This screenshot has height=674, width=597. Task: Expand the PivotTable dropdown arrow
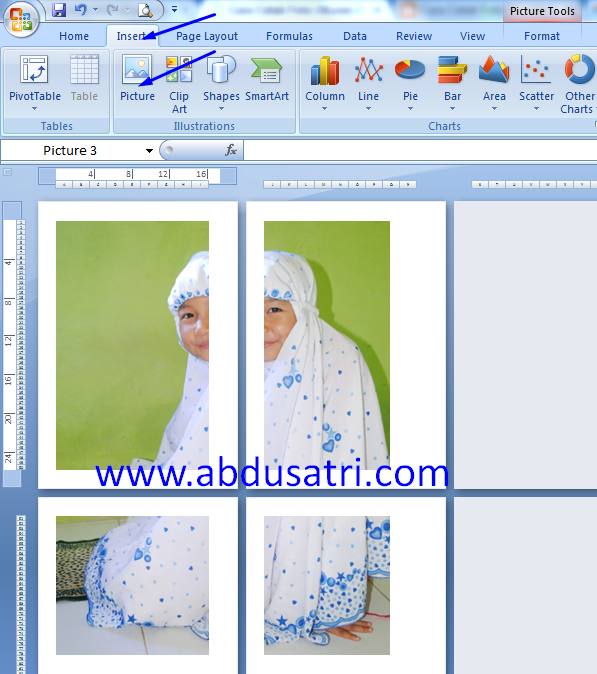[35, 109]
